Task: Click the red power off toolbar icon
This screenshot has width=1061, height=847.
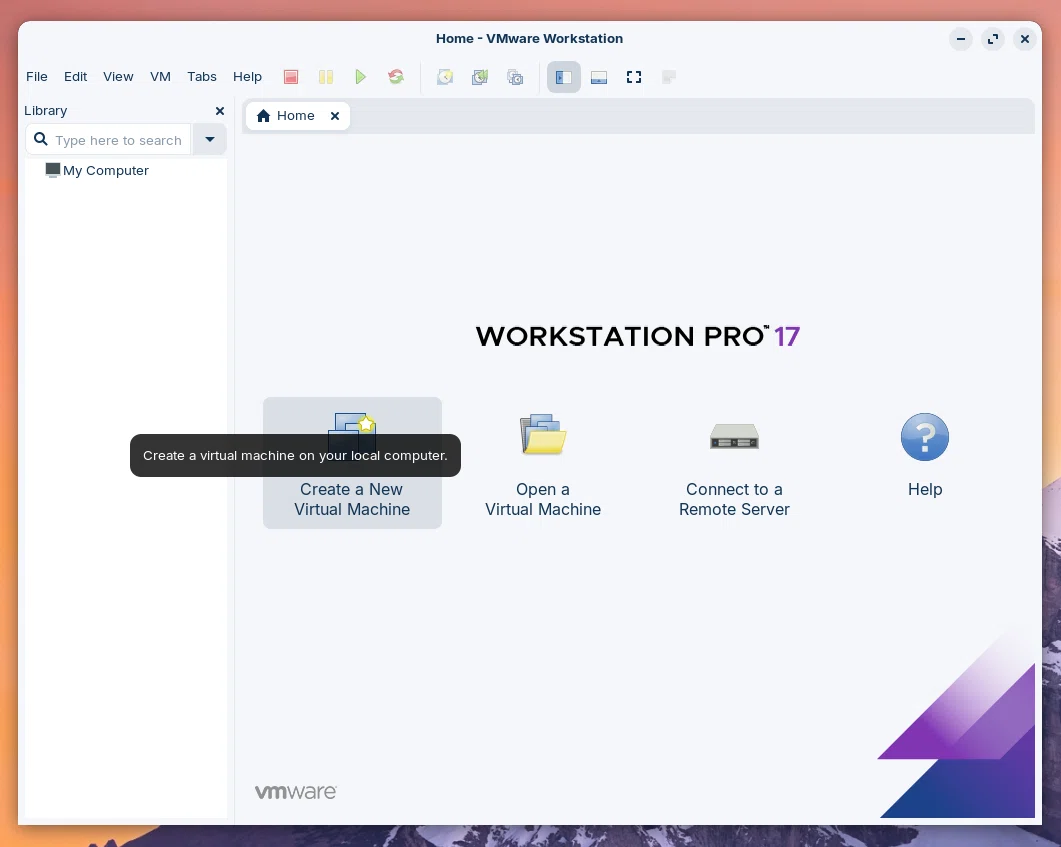Action: (291, 77)
